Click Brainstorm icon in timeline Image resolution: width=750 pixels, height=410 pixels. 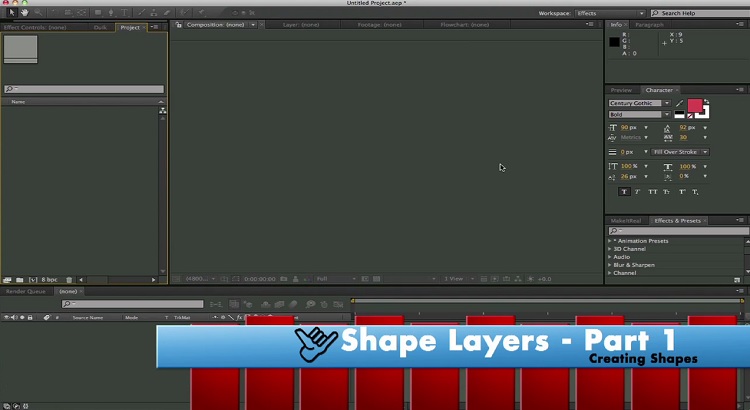[310, 304]
